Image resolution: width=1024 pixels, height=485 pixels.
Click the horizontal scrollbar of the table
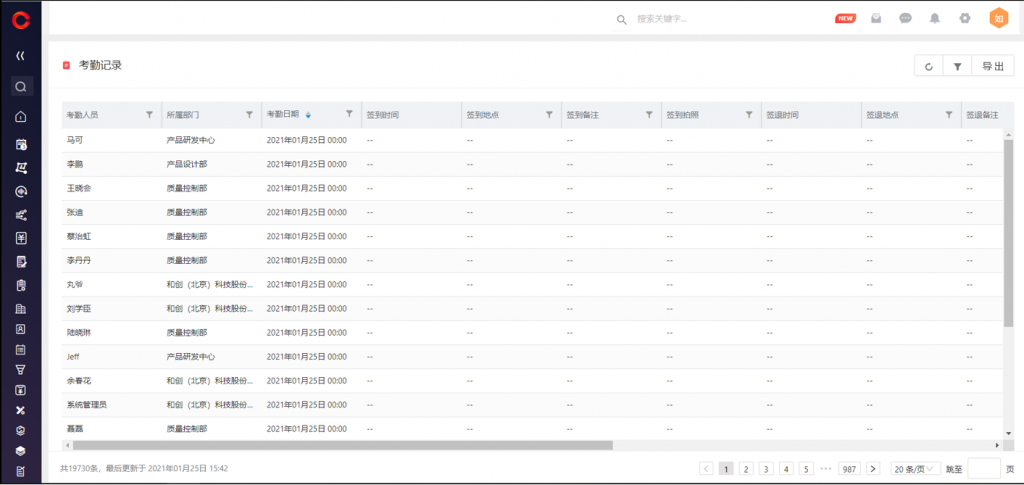[340, 445]
